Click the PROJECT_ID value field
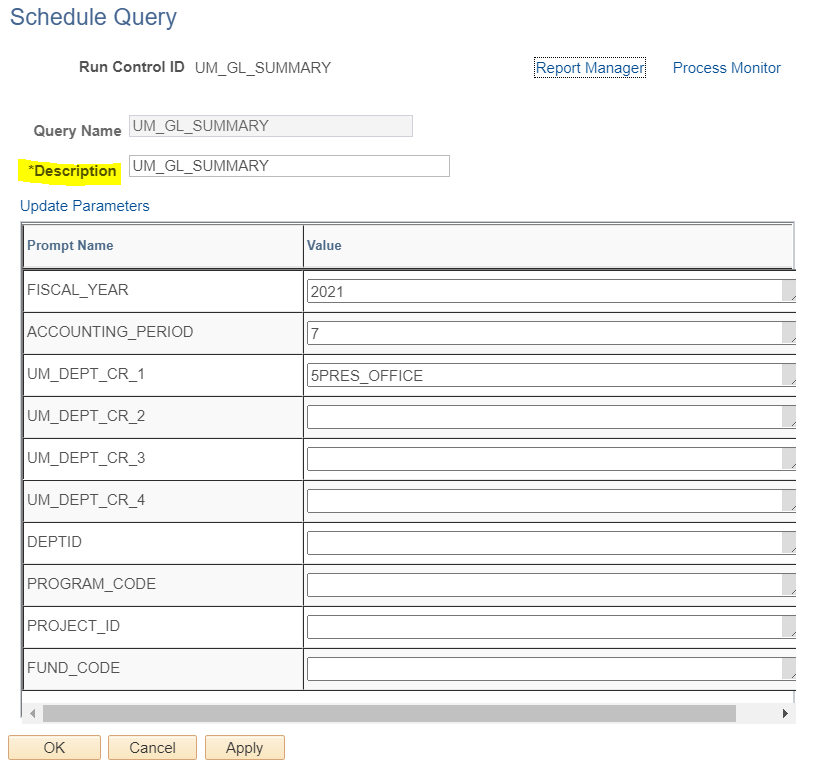 click(x=551, y=627)
